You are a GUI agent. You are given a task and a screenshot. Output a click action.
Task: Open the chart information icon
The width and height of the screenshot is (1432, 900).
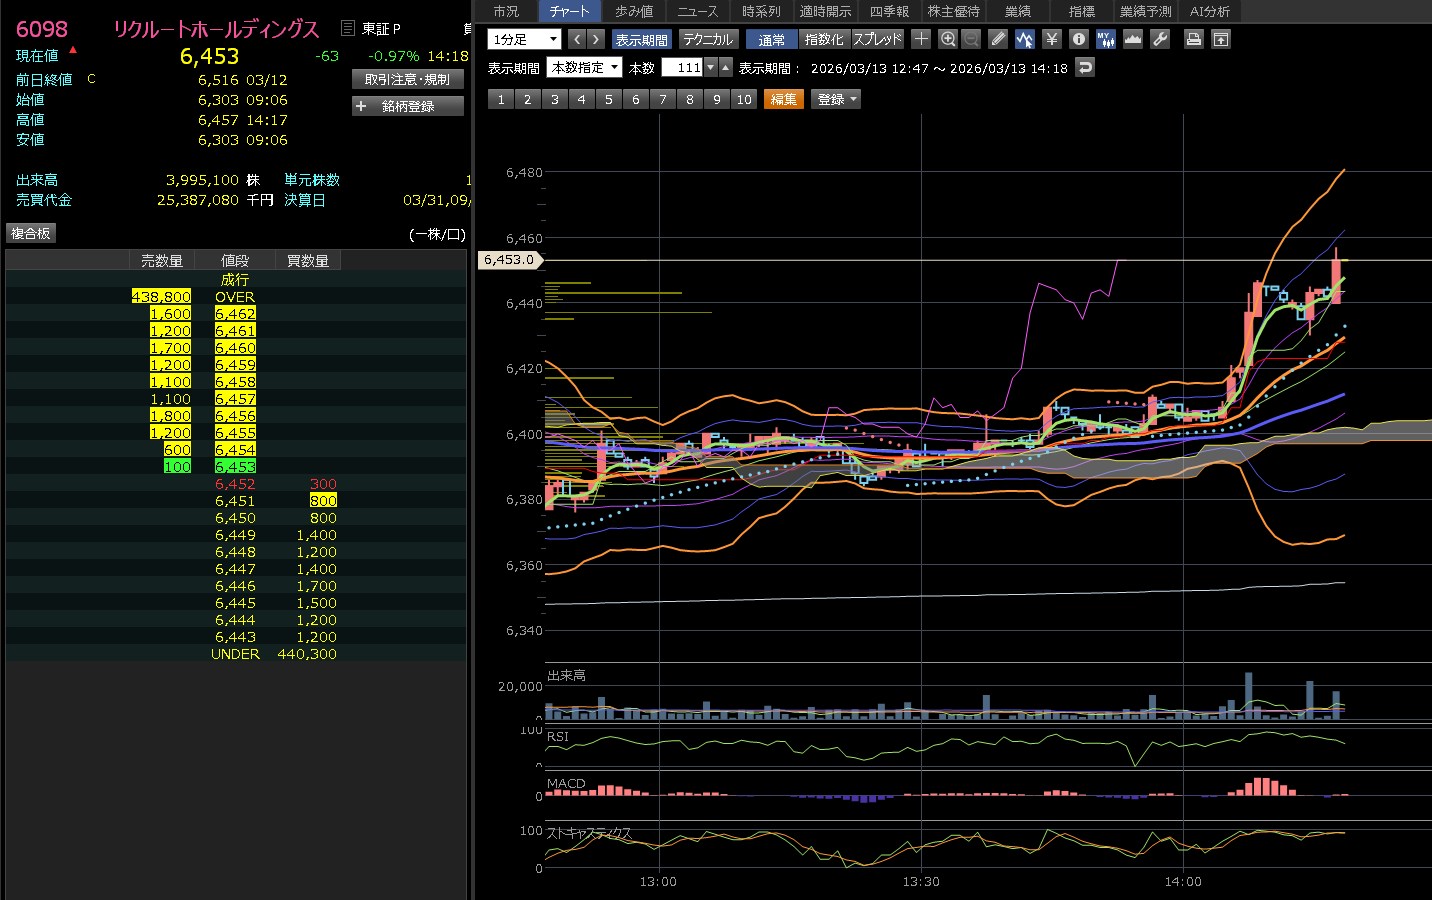tap(1078, 39)
